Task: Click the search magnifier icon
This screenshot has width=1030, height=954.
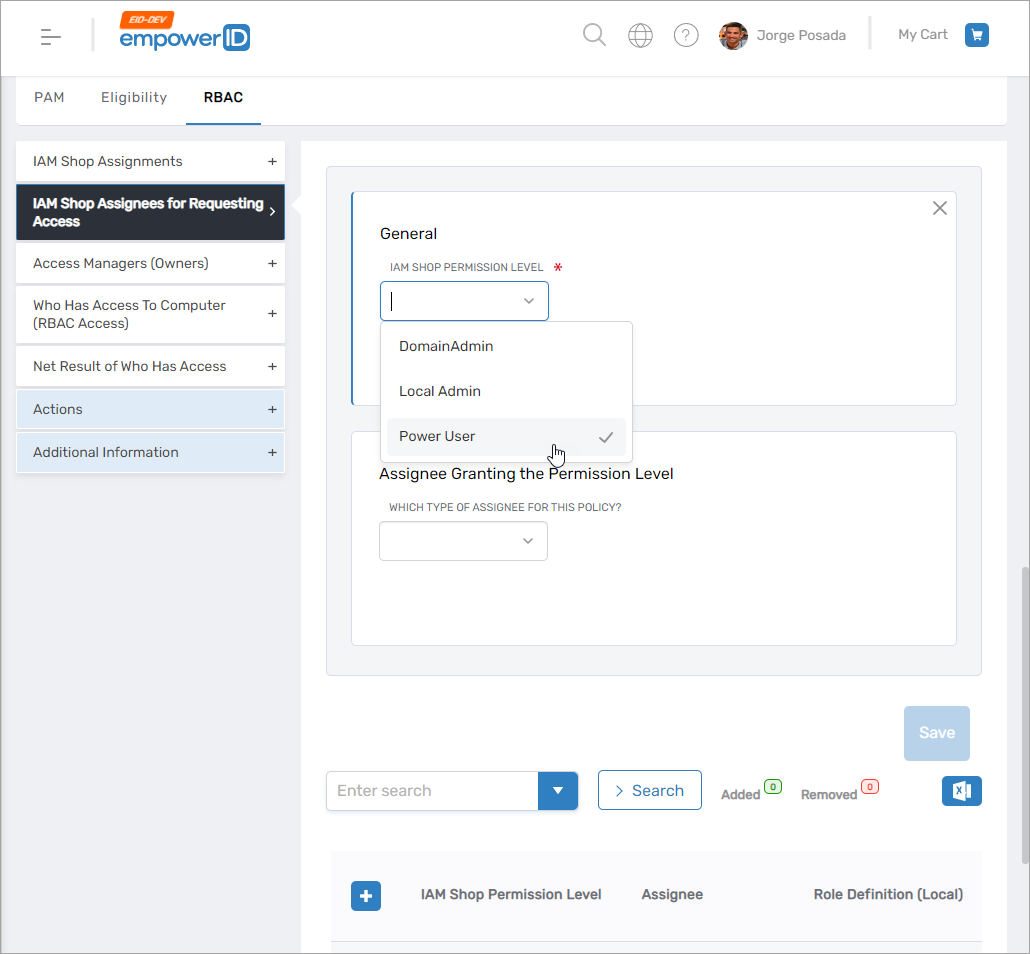Action: [x=594, y=34]
